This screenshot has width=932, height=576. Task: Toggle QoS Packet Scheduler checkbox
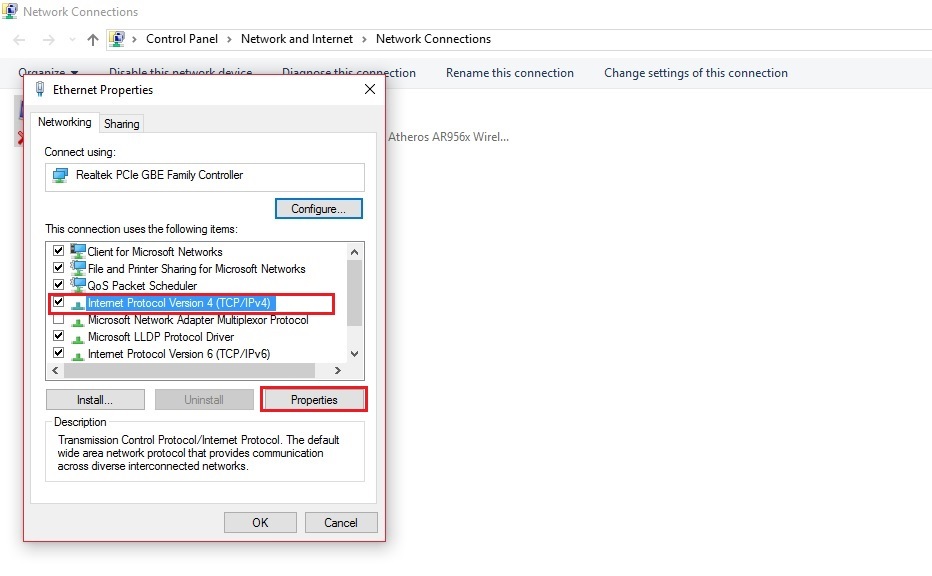point(58,285)
